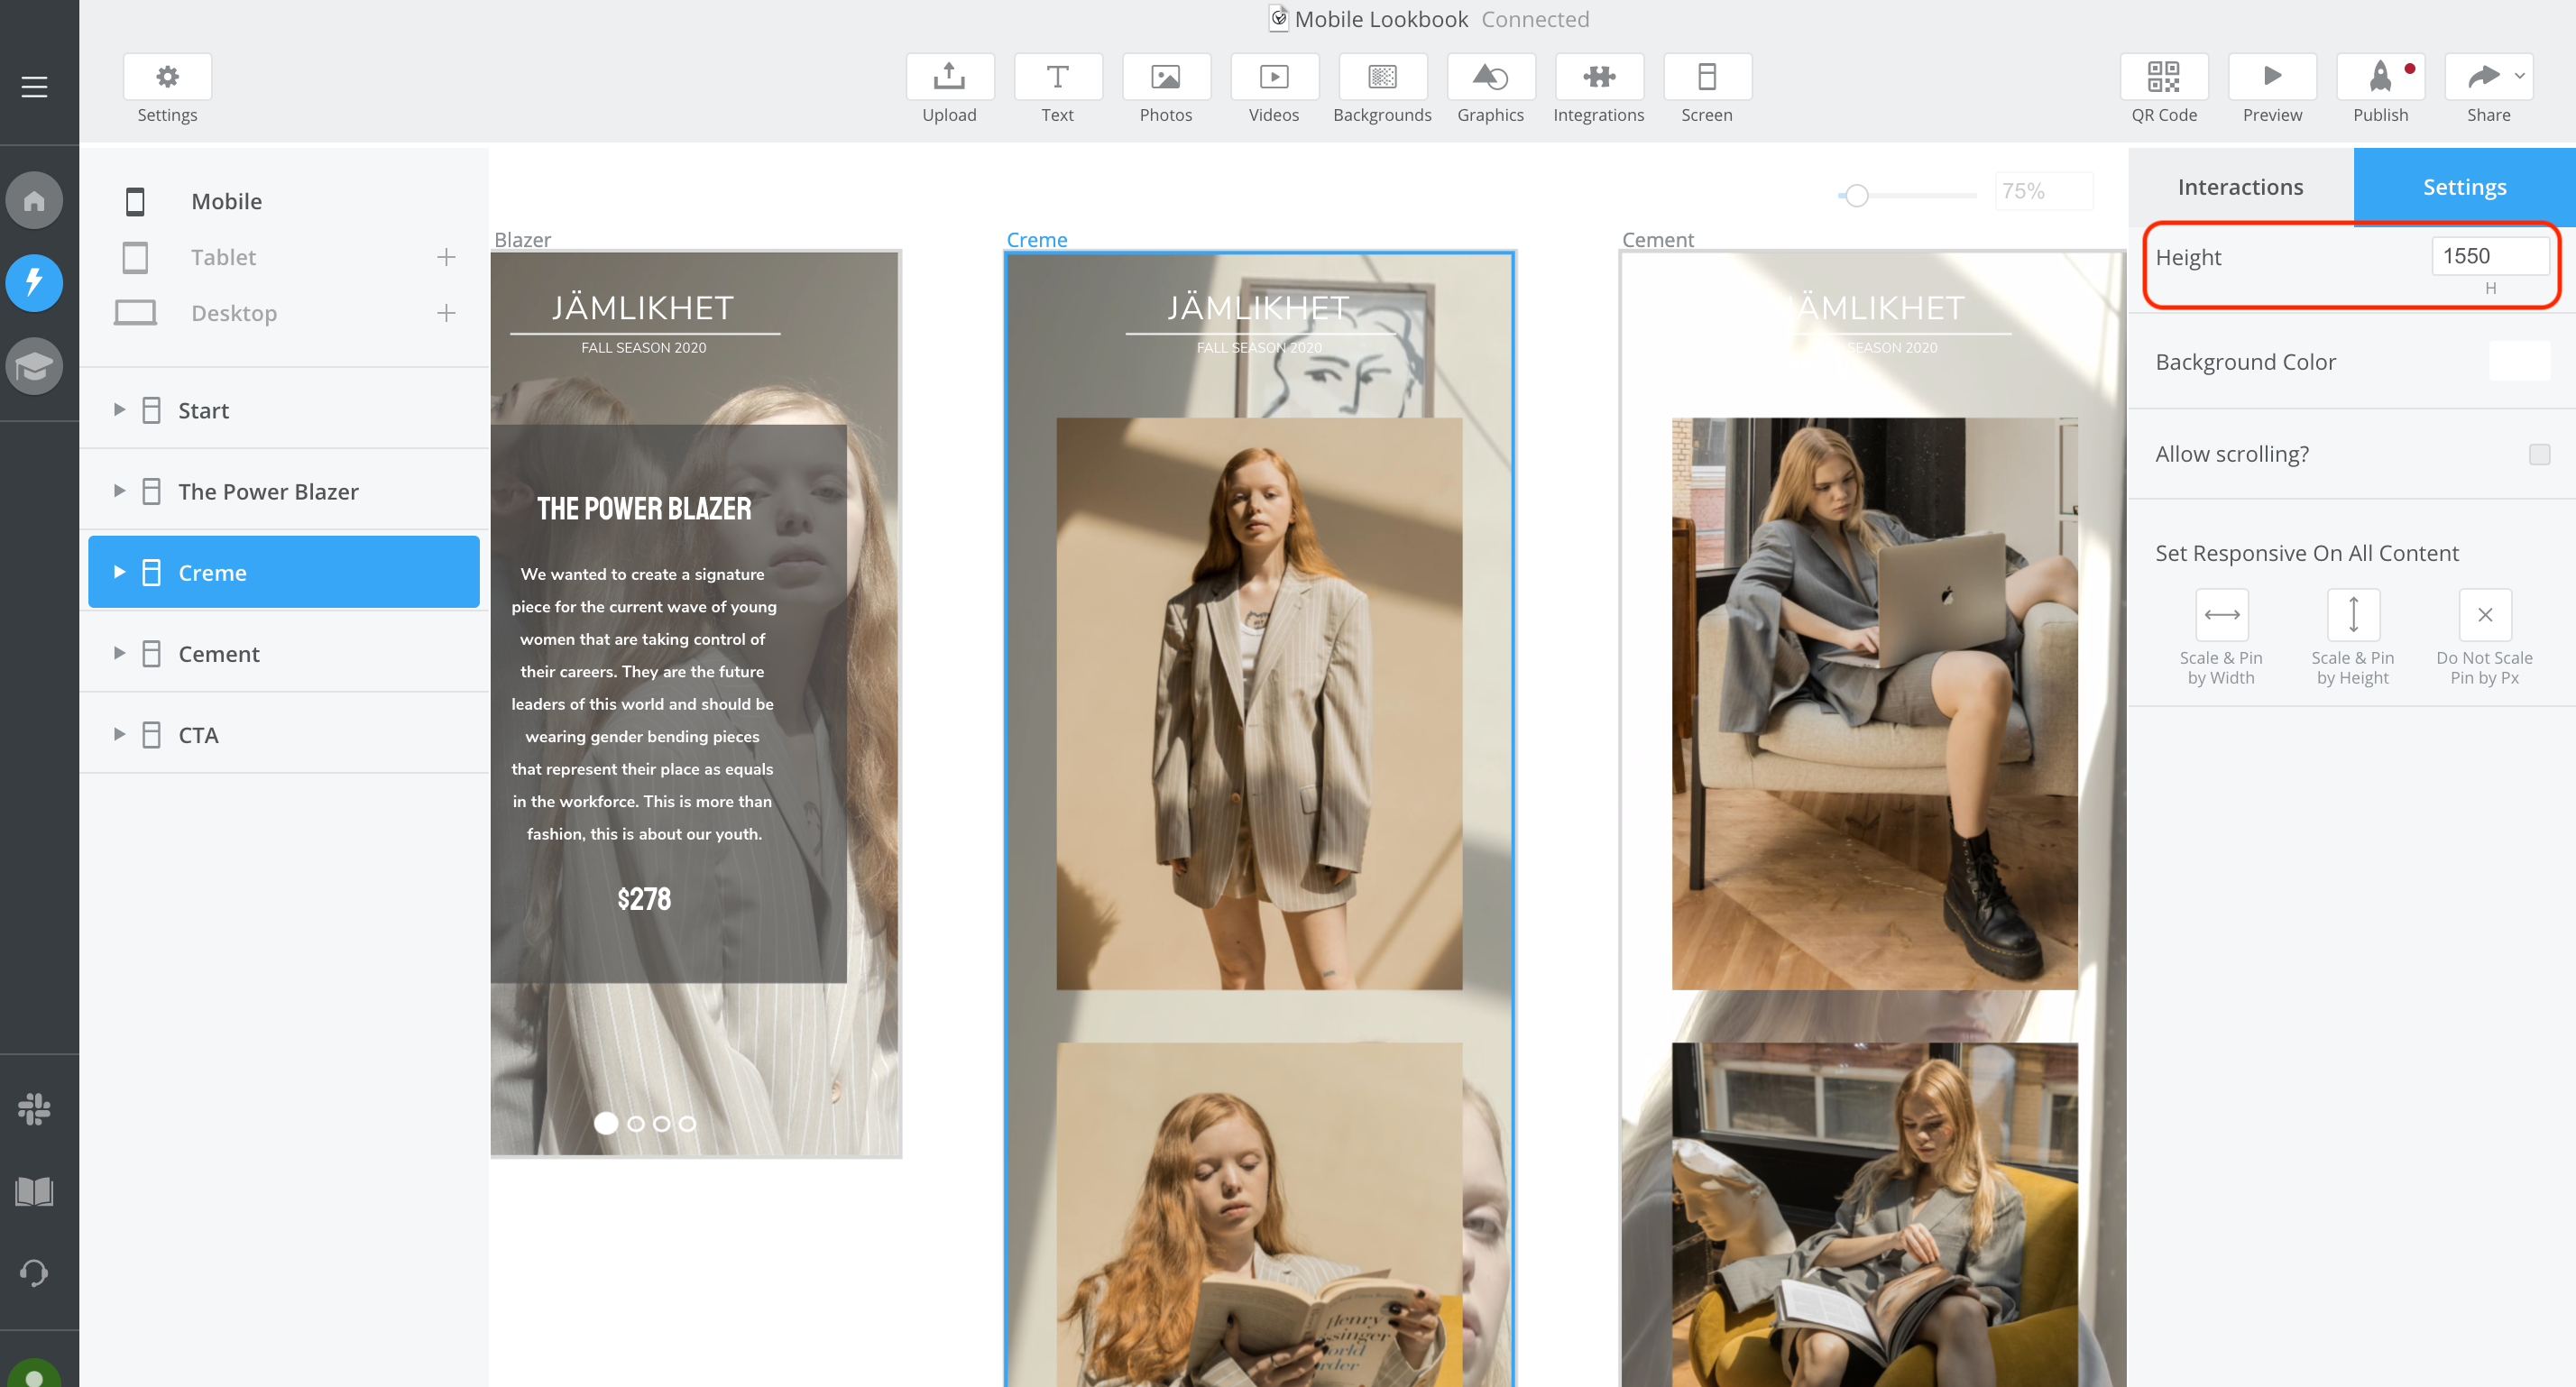Open the Graphics panel icon
Viewport: 2576px width, 1387px height.
pos(1490,77)
